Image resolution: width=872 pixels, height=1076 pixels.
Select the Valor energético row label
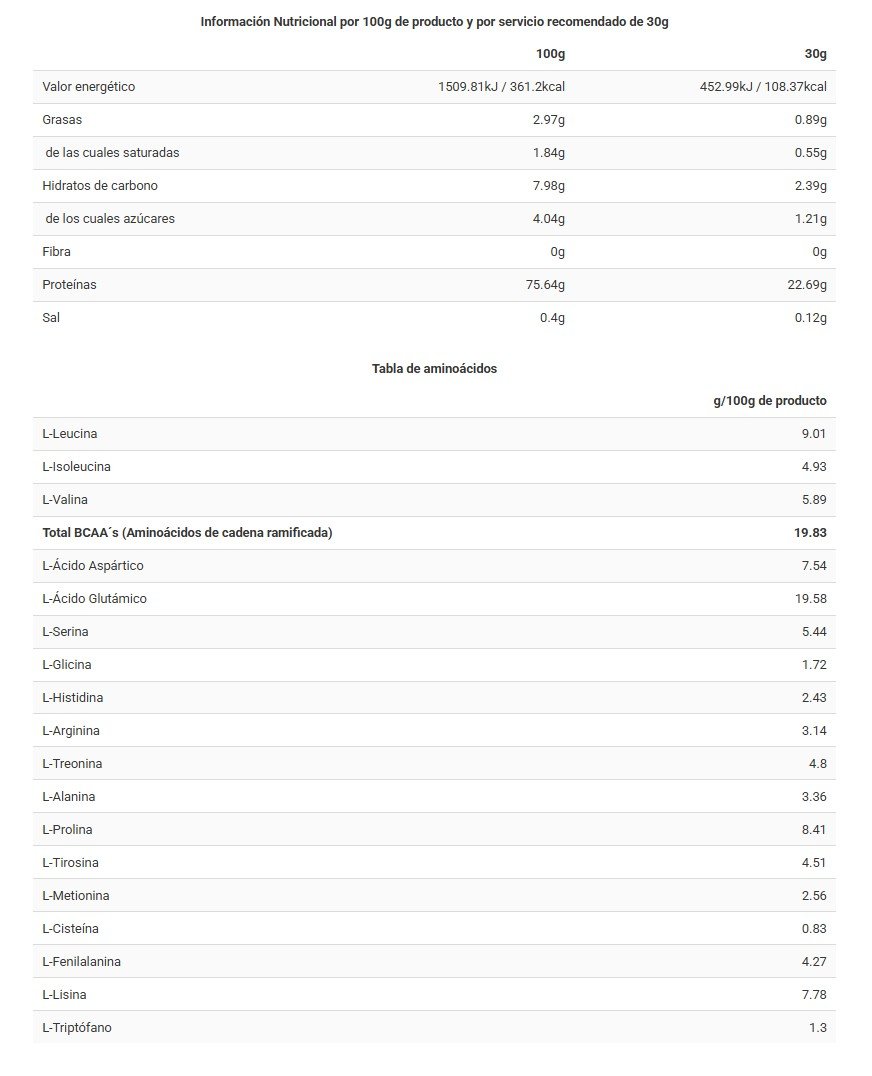pyautogui.click(x=89, y=87)
